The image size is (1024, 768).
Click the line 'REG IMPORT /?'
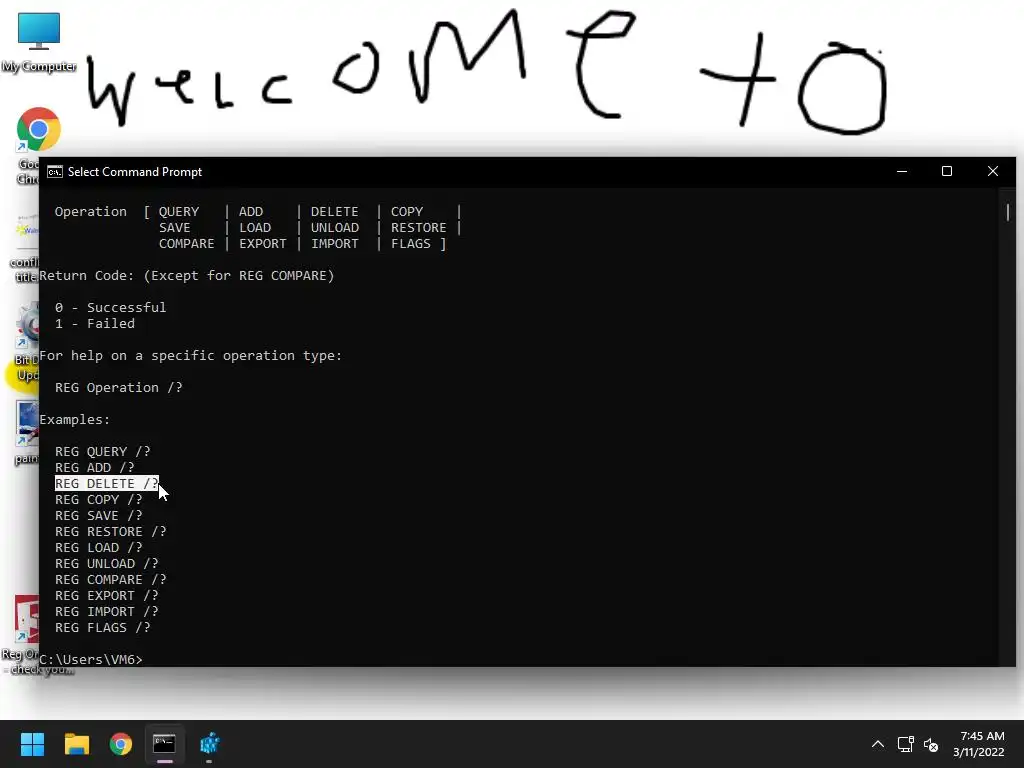106,611
